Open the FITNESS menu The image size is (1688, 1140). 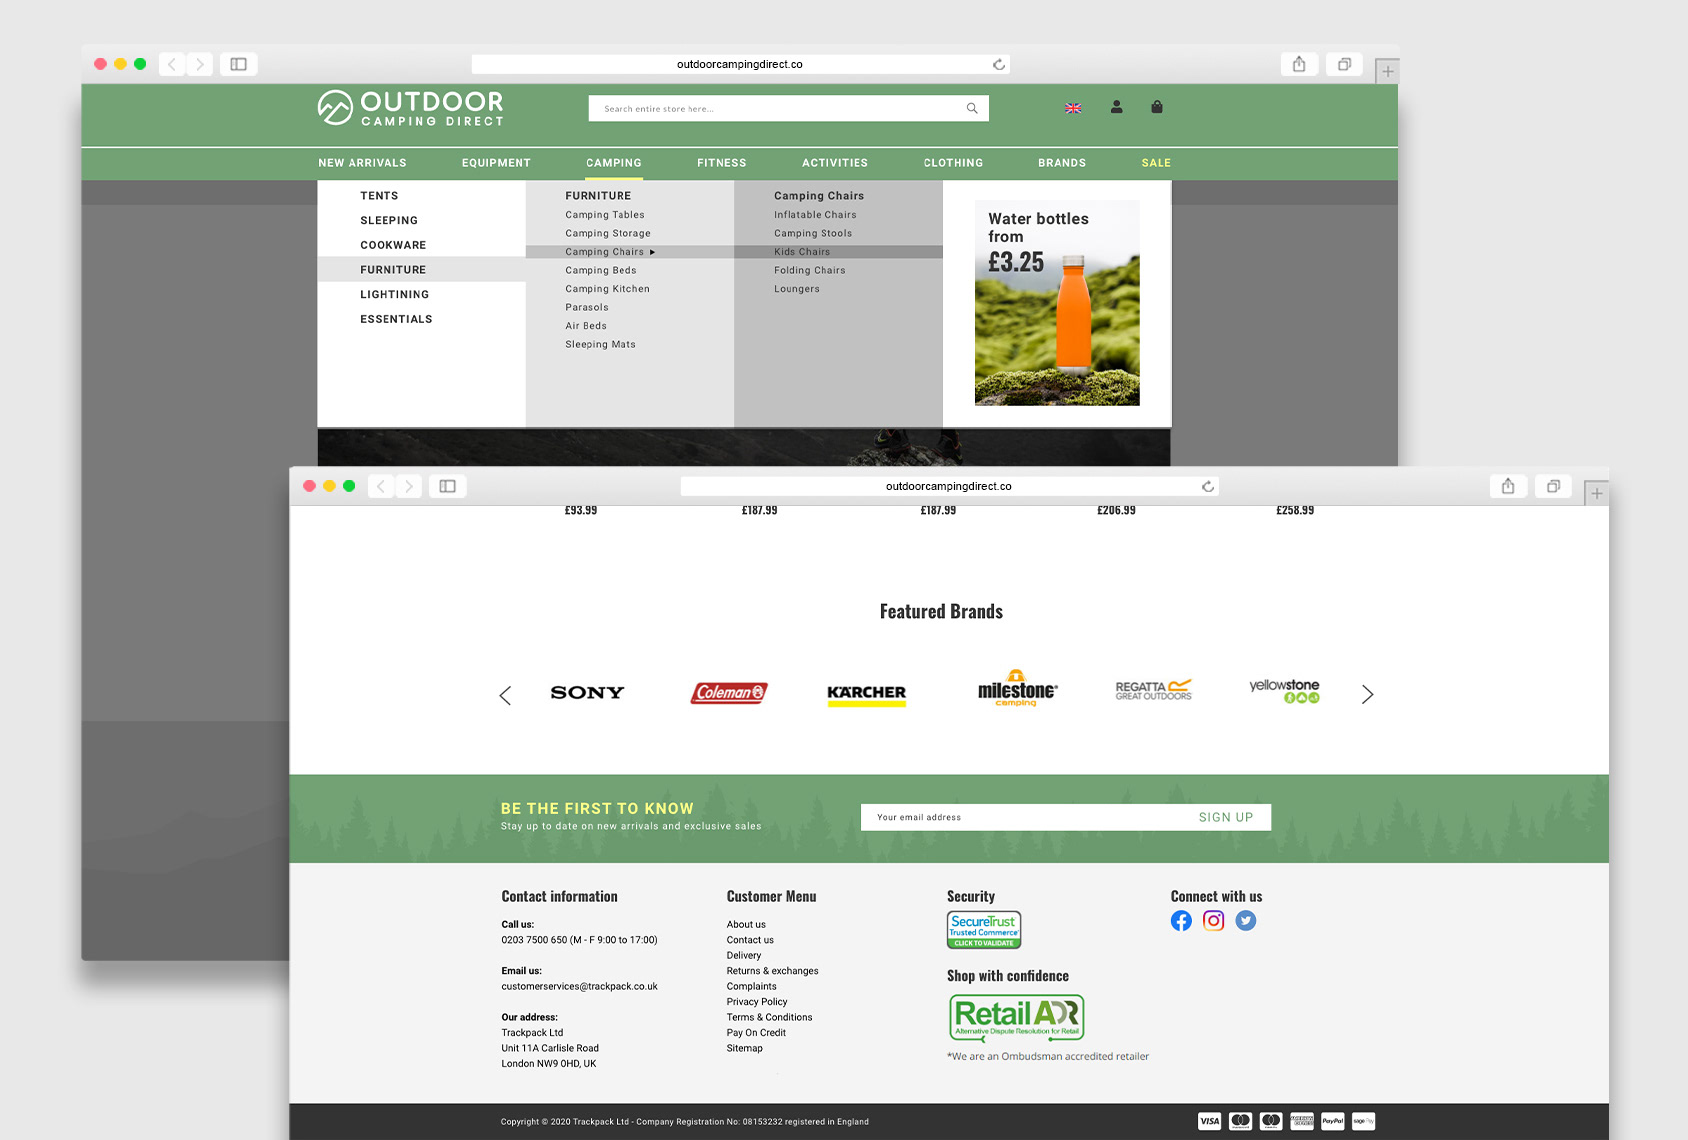click(x=722, y=163)
